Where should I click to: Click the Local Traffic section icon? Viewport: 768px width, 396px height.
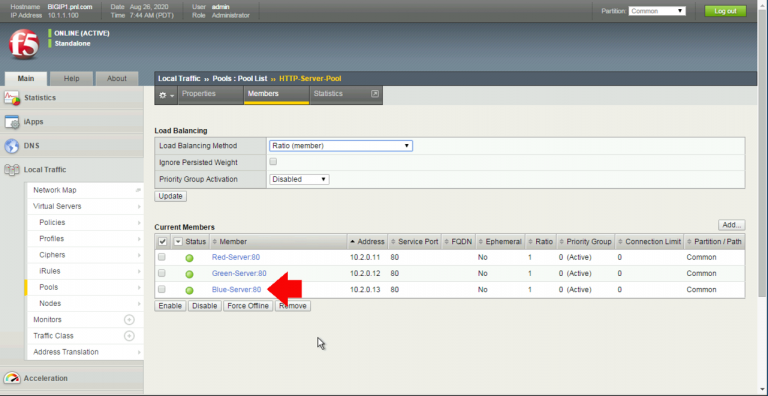click(x=12, y=170)
